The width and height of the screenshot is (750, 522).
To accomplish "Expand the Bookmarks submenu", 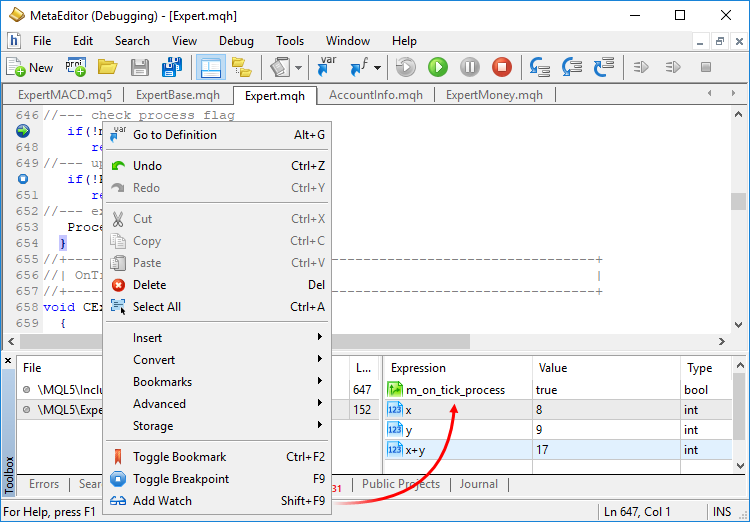I will coord(218,382).
